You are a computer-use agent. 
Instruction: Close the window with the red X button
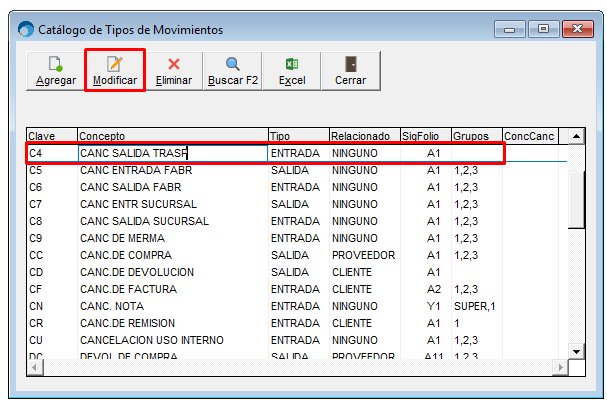(x=578, y=29)
